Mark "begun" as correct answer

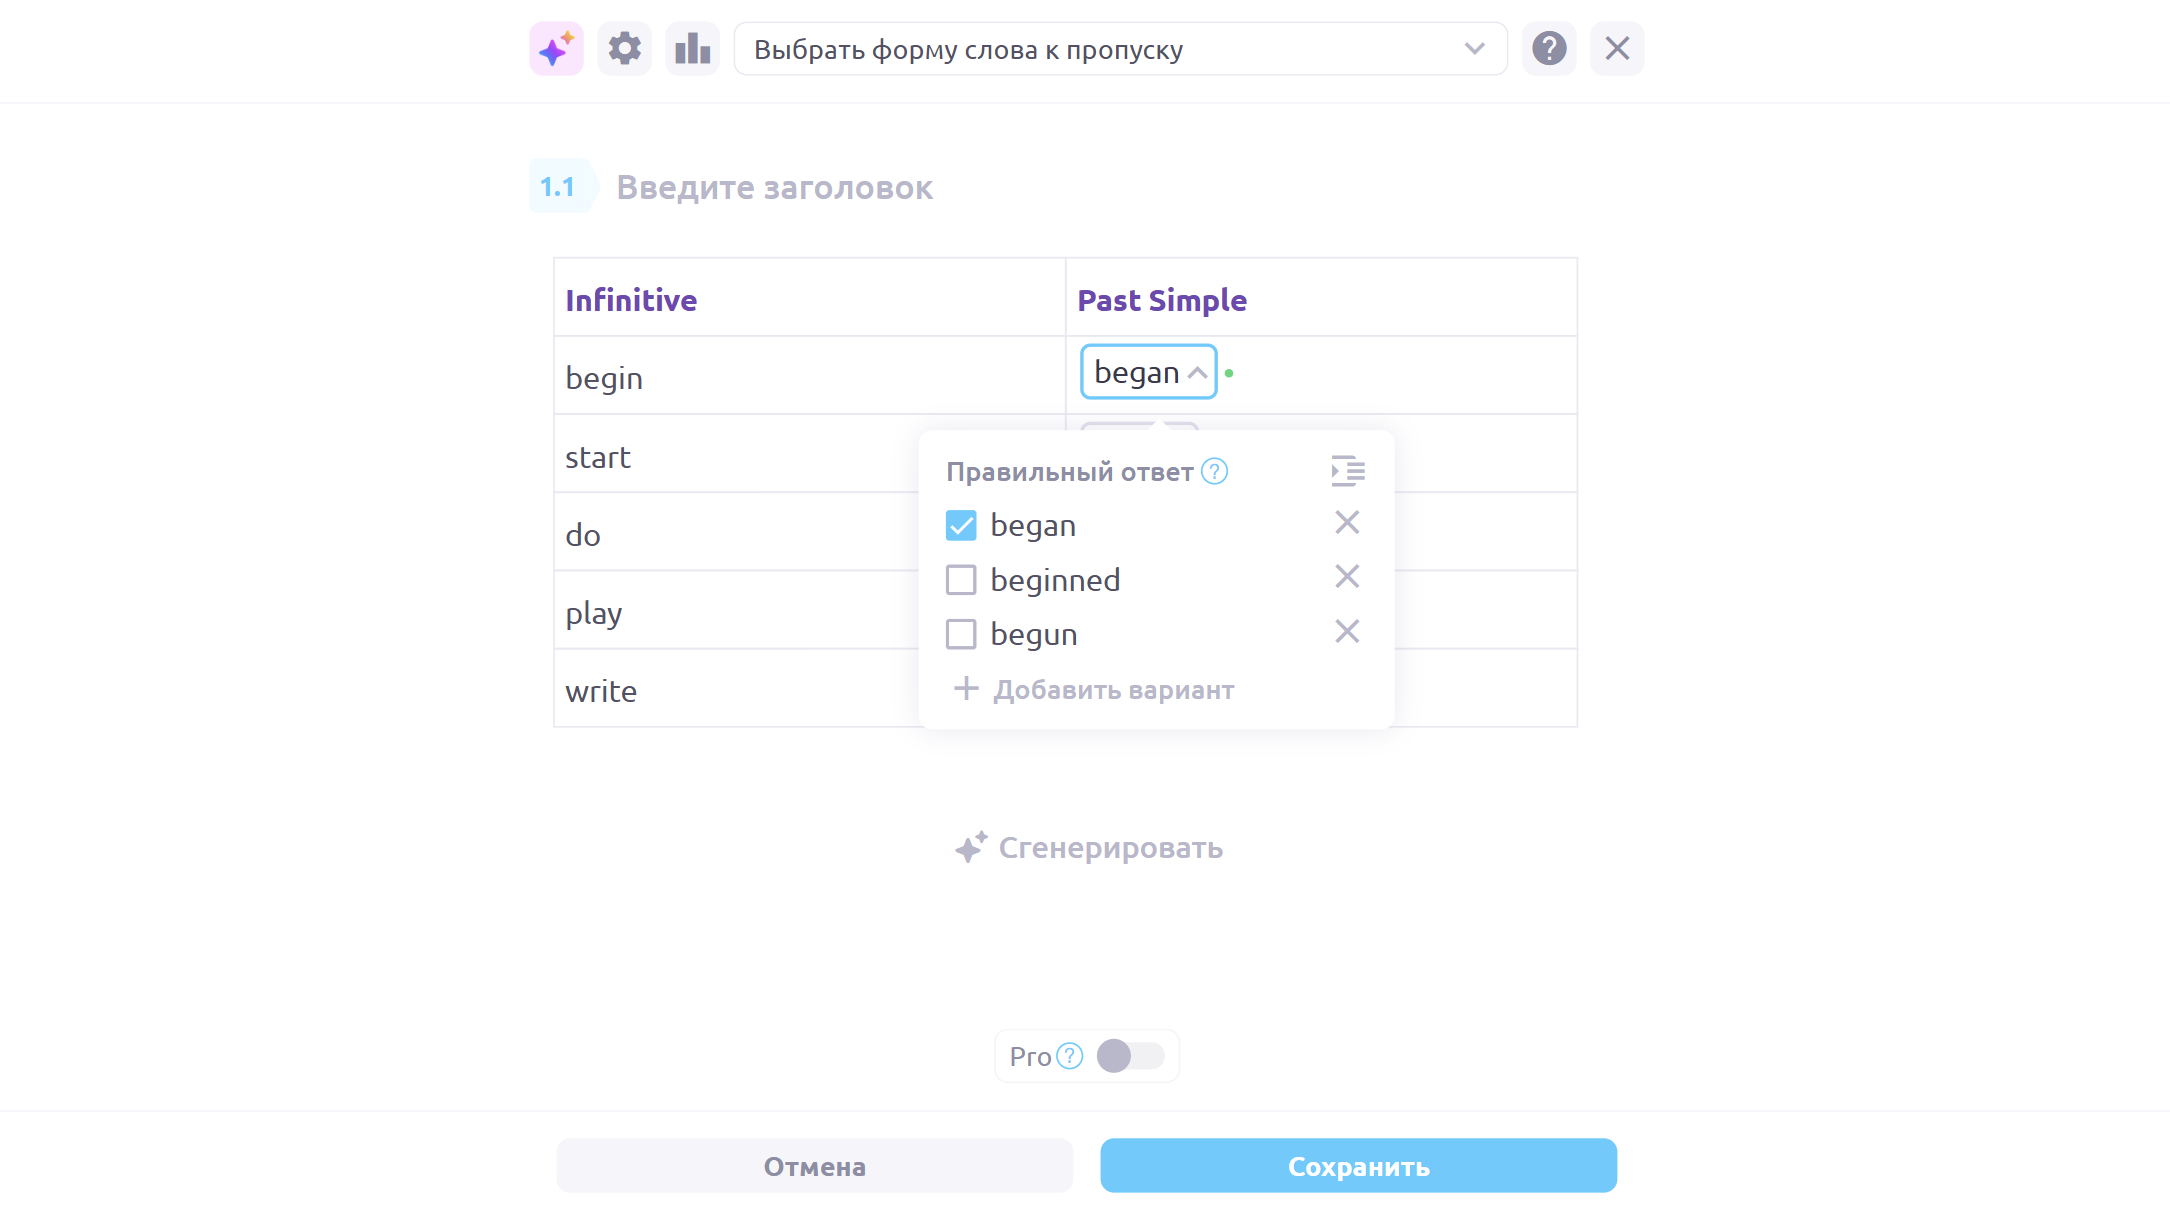click(x=961, y=634)
